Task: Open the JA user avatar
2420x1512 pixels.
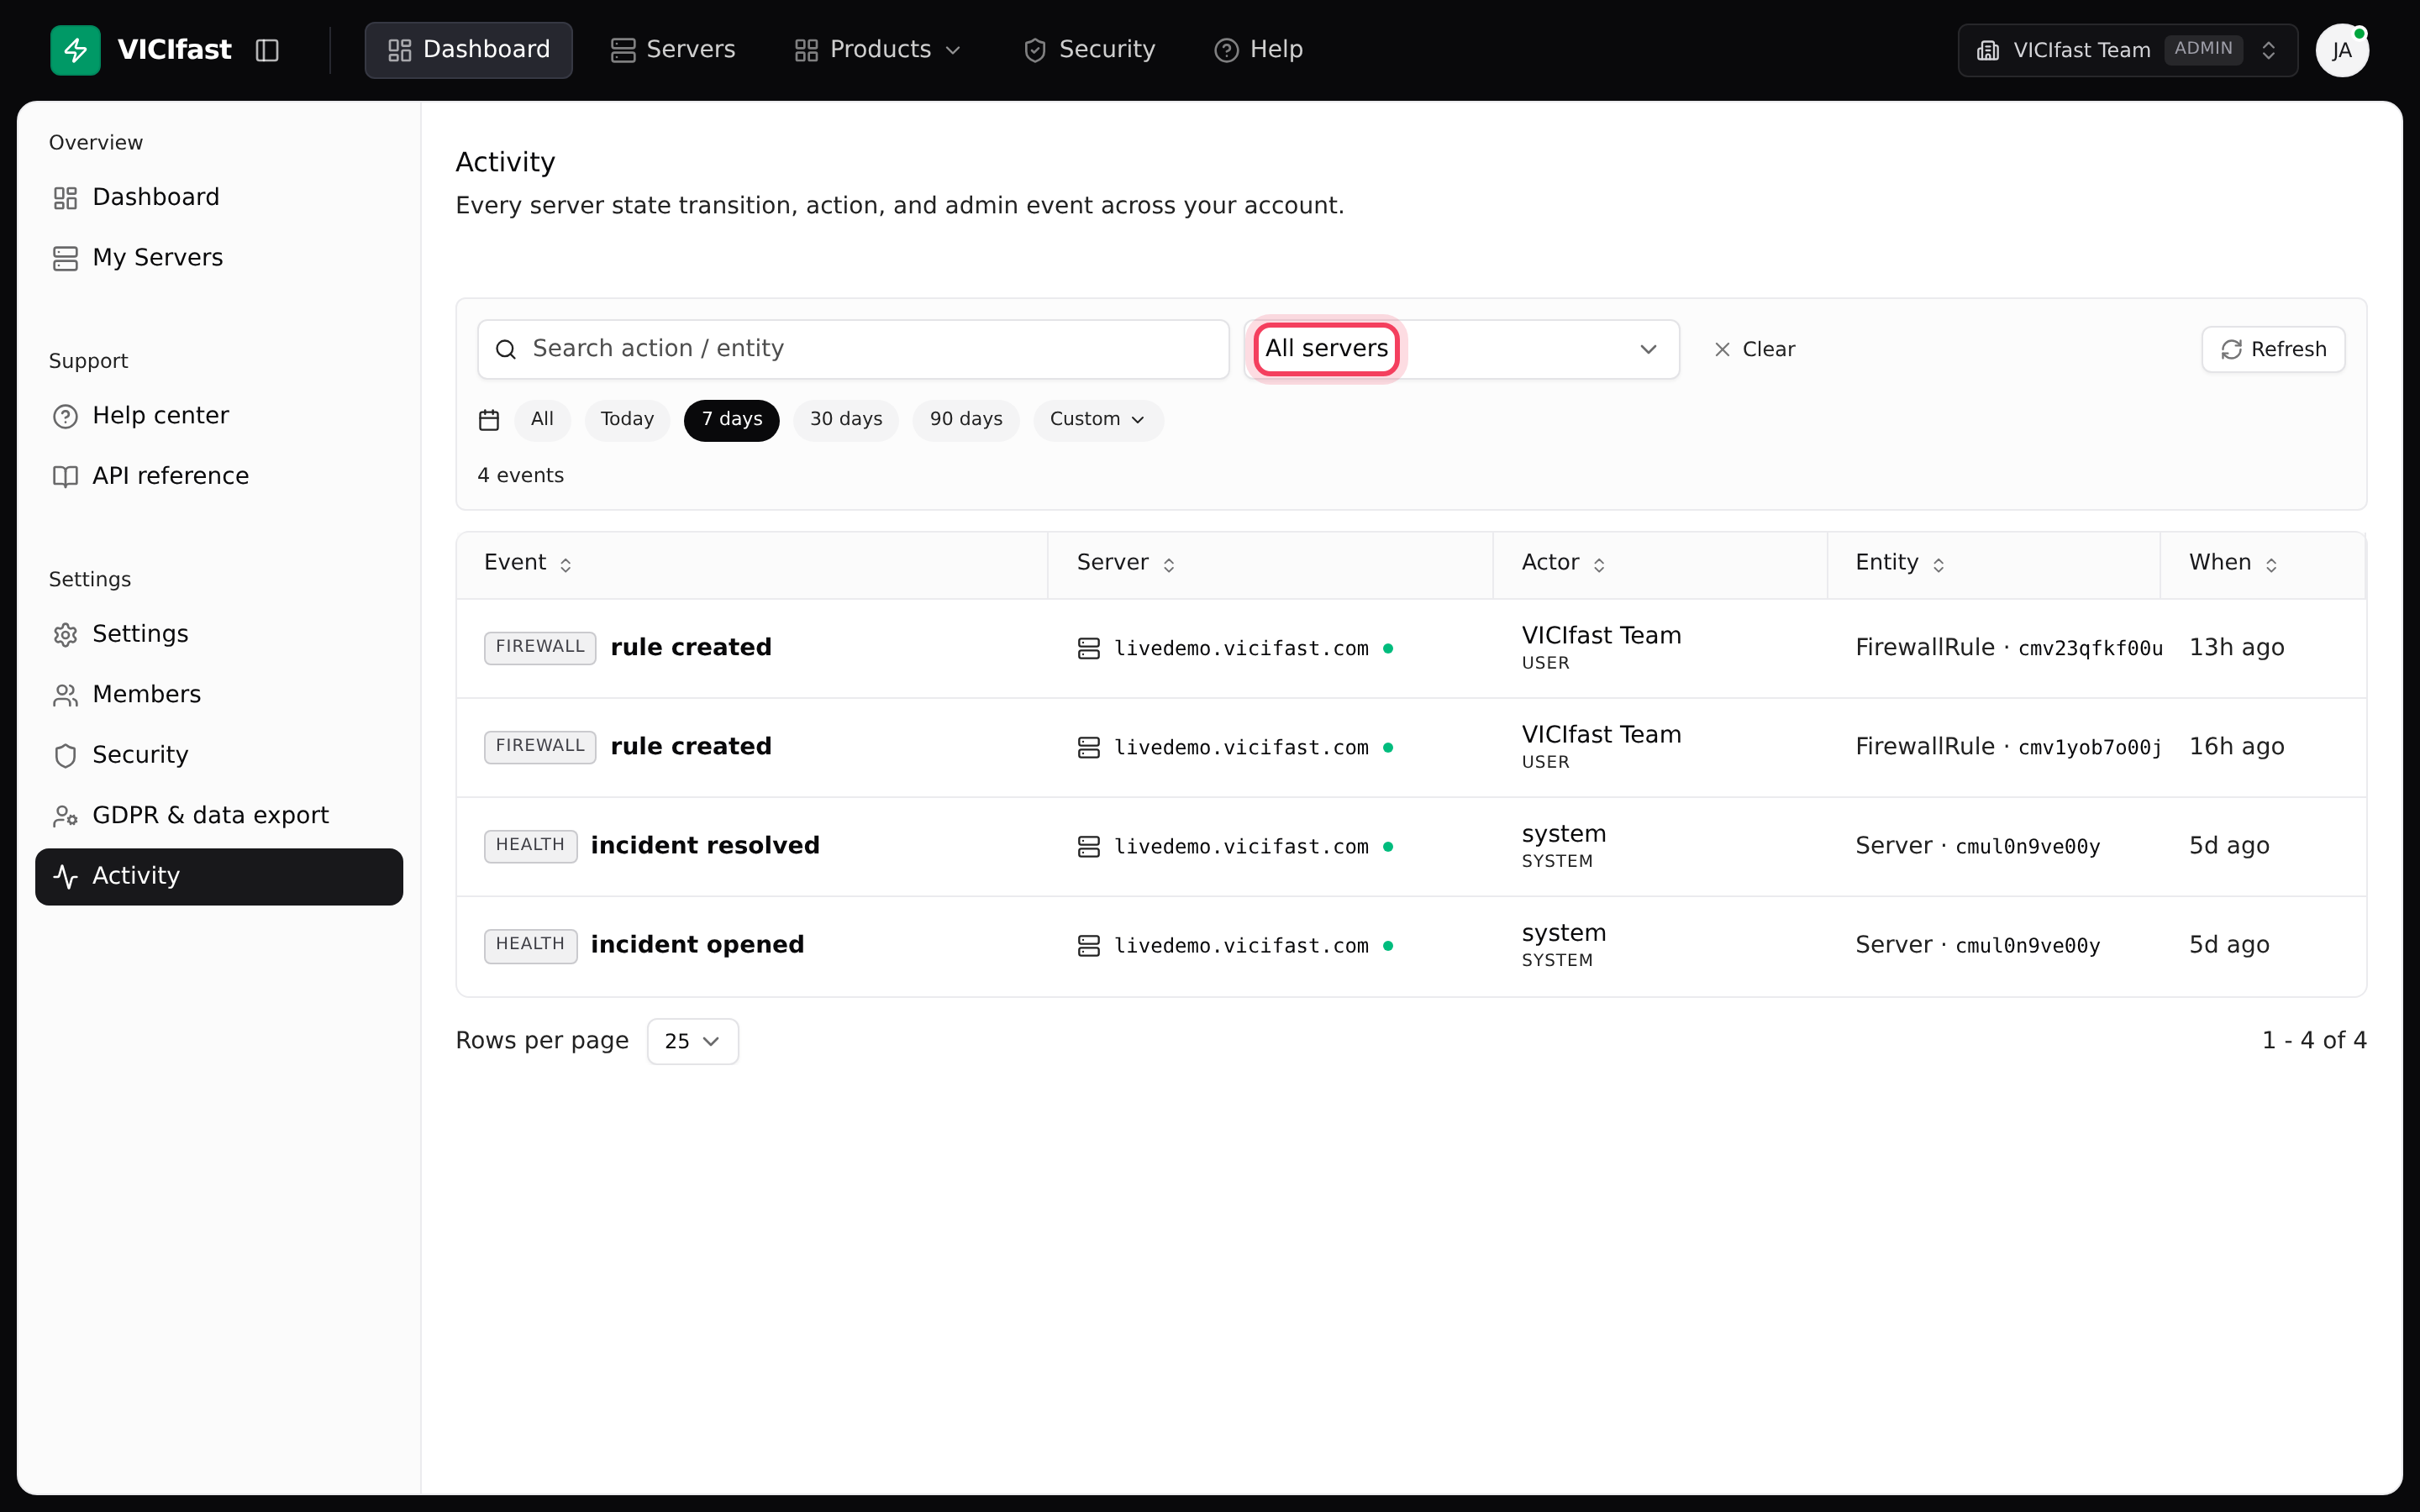Action: pos(2342,50)
